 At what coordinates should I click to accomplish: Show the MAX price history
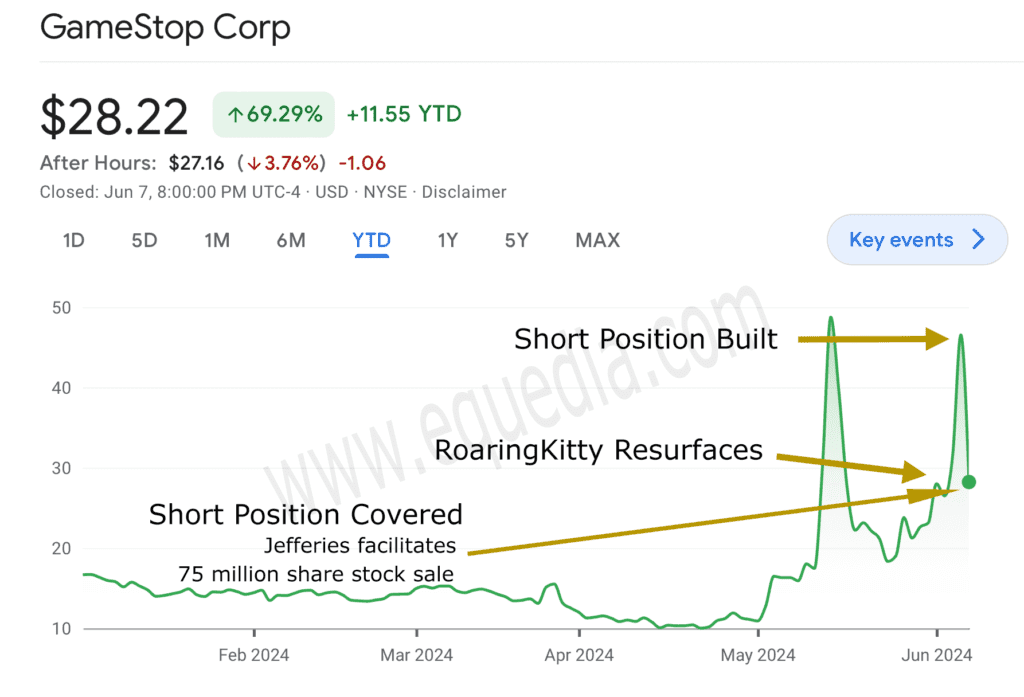598,240
